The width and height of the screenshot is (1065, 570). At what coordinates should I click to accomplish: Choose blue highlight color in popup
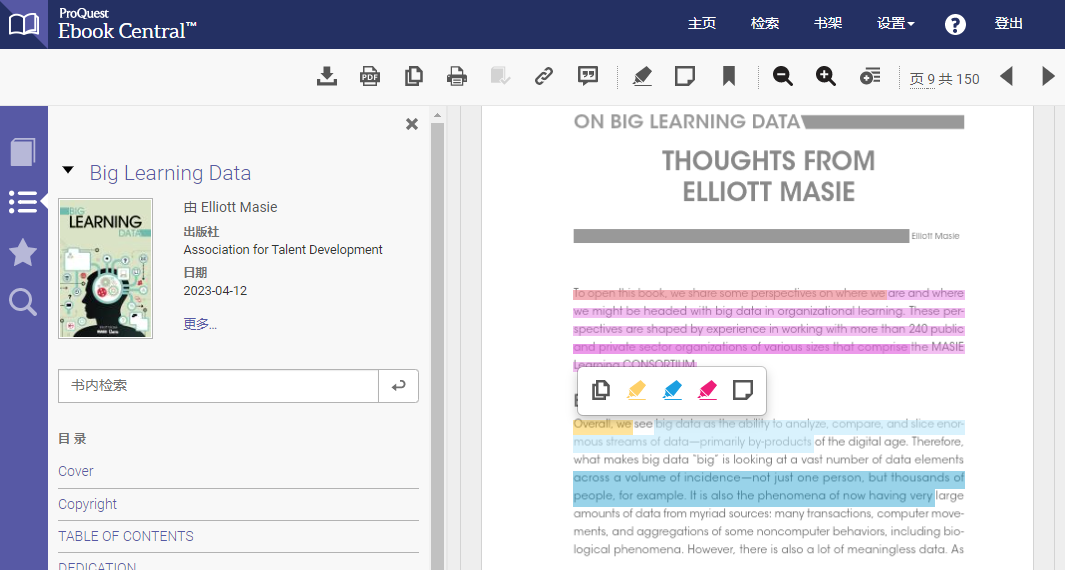tap(672, 390)
